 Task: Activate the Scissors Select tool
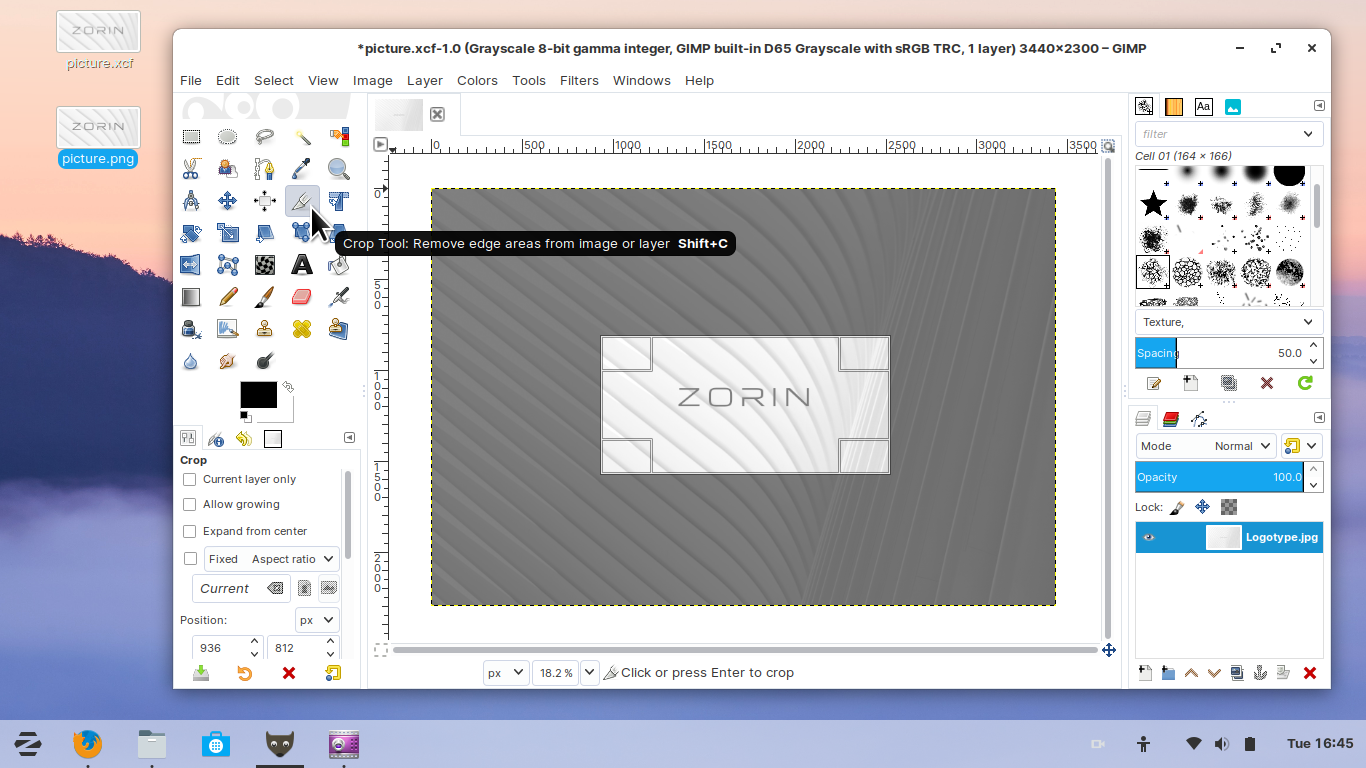pos(191,169)
